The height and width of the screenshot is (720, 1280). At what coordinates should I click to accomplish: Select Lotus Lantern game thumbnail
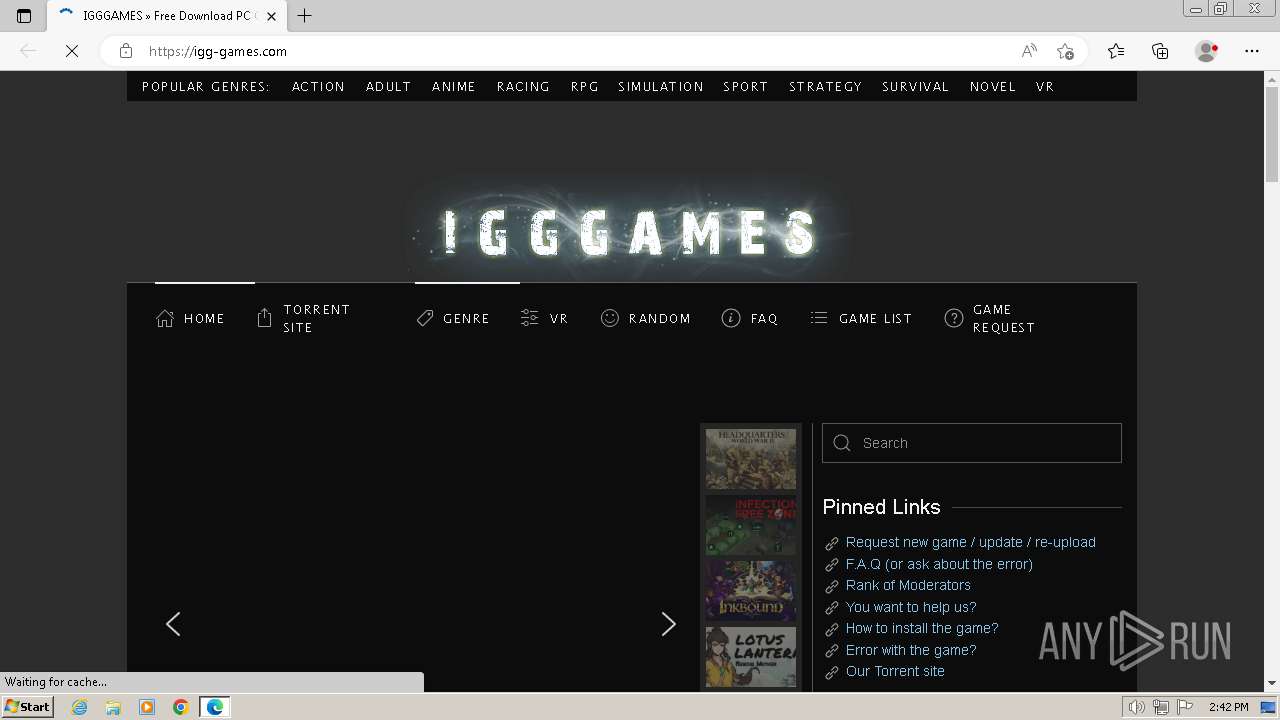[751, 657]
